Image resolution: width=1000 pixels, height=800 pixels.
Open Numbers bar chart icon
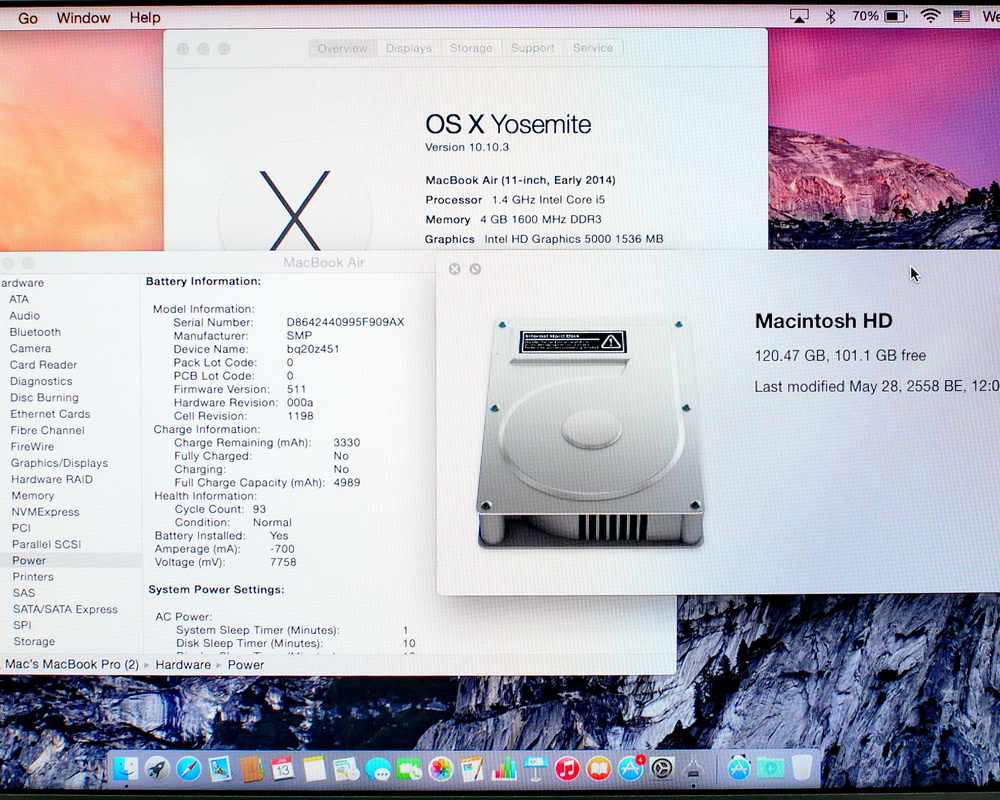[x=504, y=769]
